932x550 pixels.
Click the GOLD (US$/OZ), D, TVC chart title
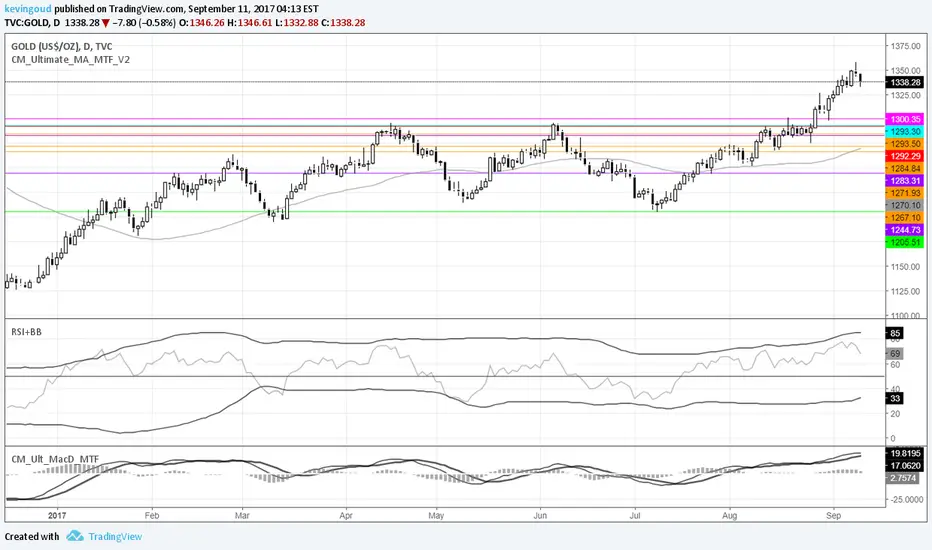(62, 46)
